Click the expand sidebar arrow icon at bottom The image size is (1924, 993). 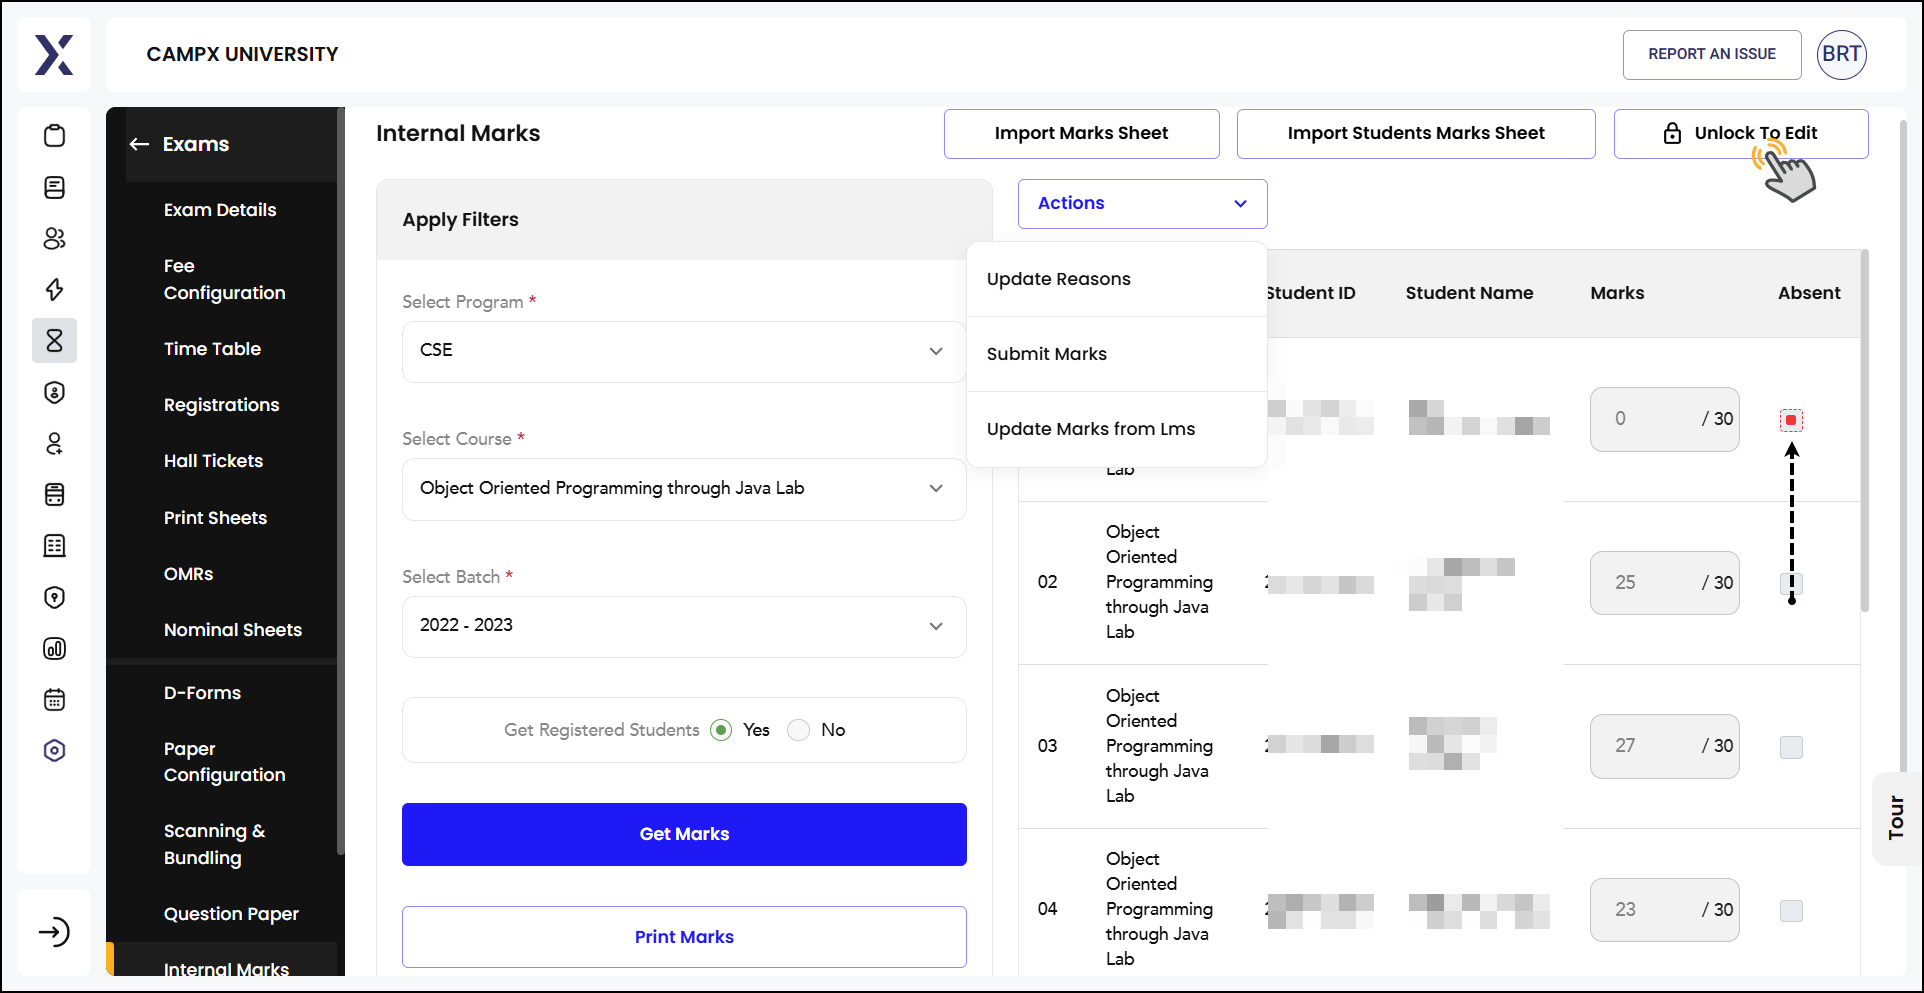54,932
